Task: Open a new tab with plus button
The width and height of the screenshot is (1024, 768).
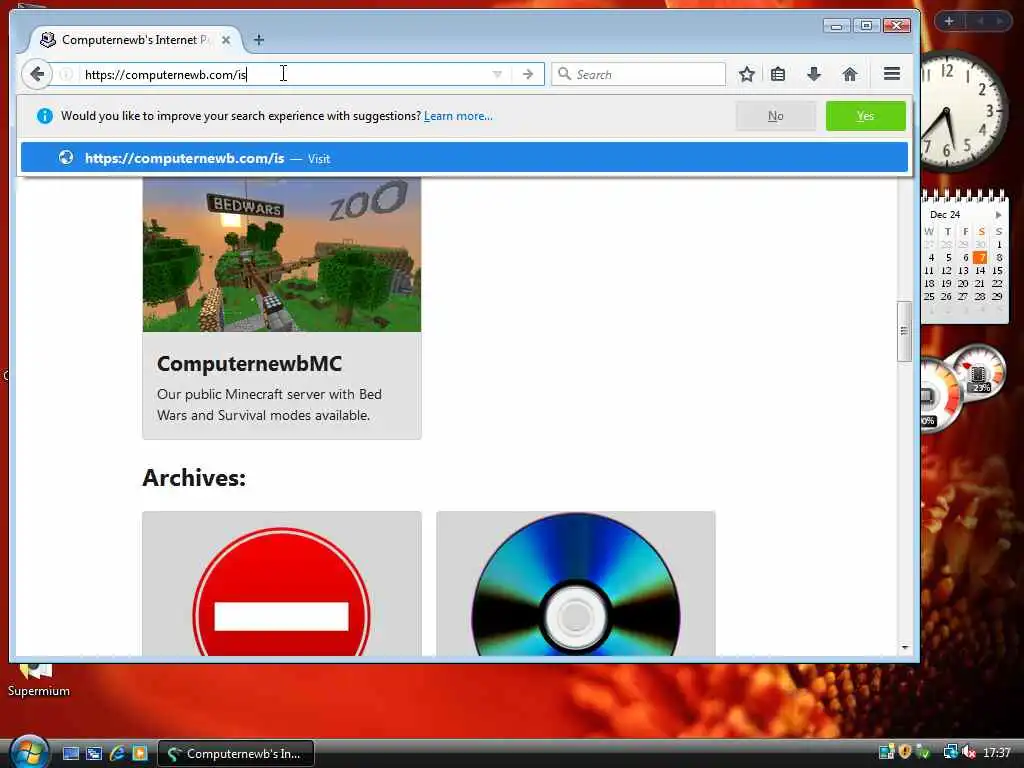Action: 259,40
